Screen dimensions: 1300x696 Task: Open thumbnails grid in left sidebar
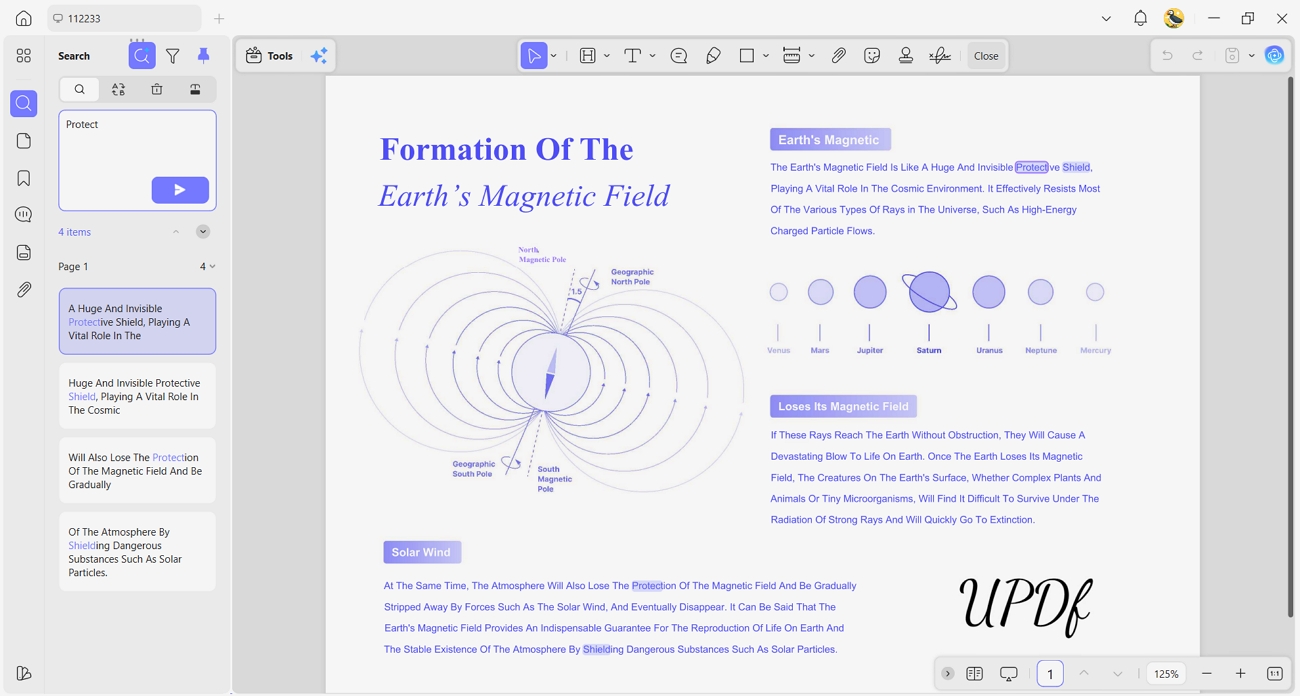(23, 56)
